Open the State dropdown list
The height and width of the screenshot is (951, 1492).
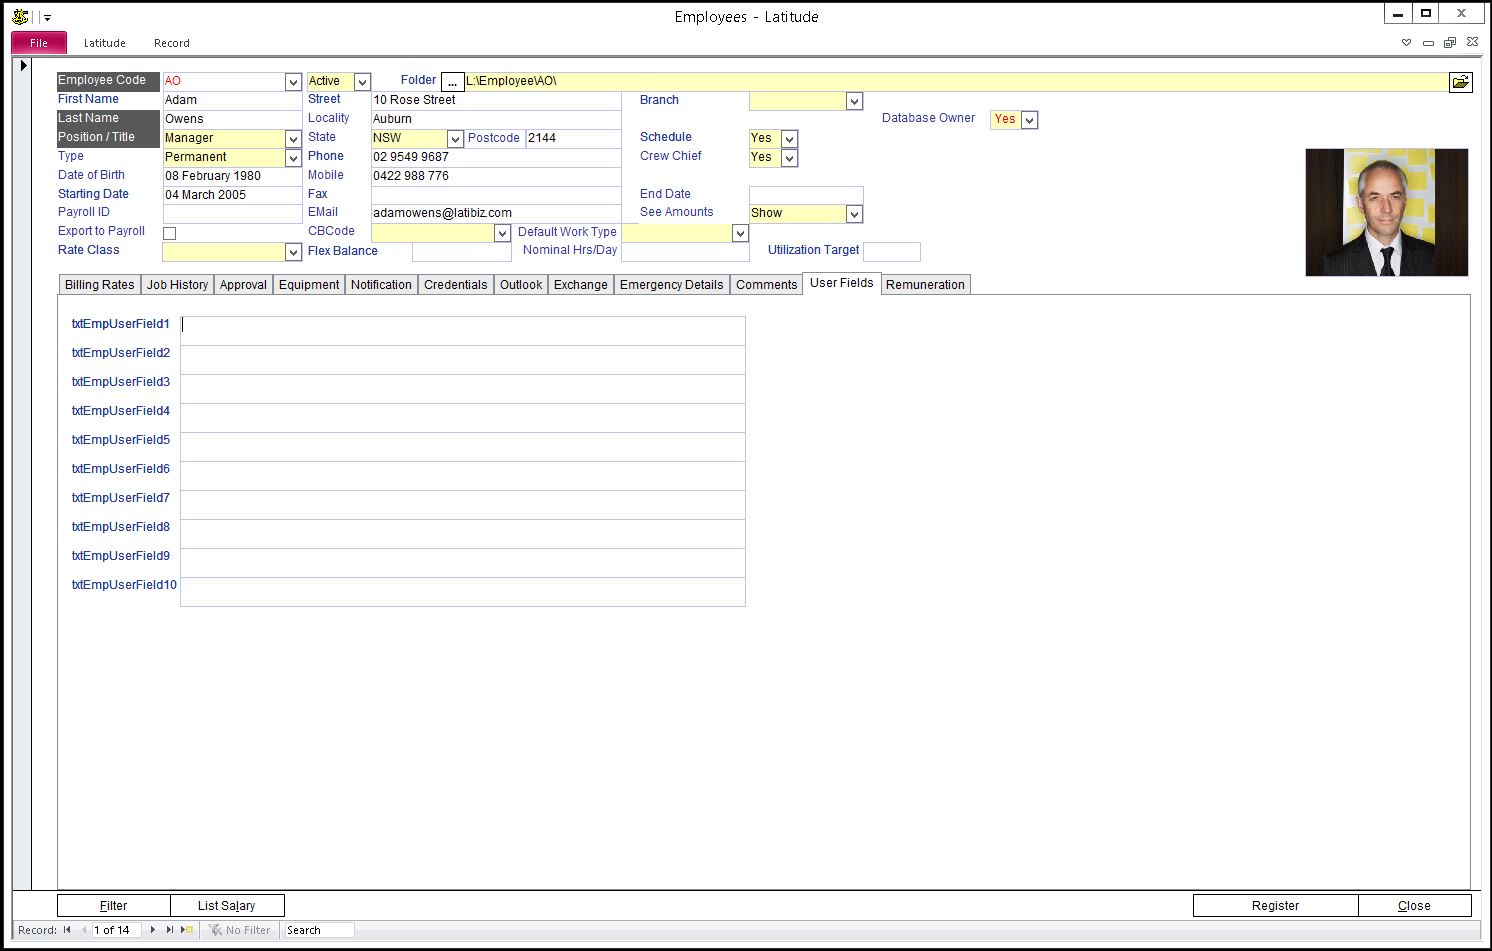(x=455, y=139)
